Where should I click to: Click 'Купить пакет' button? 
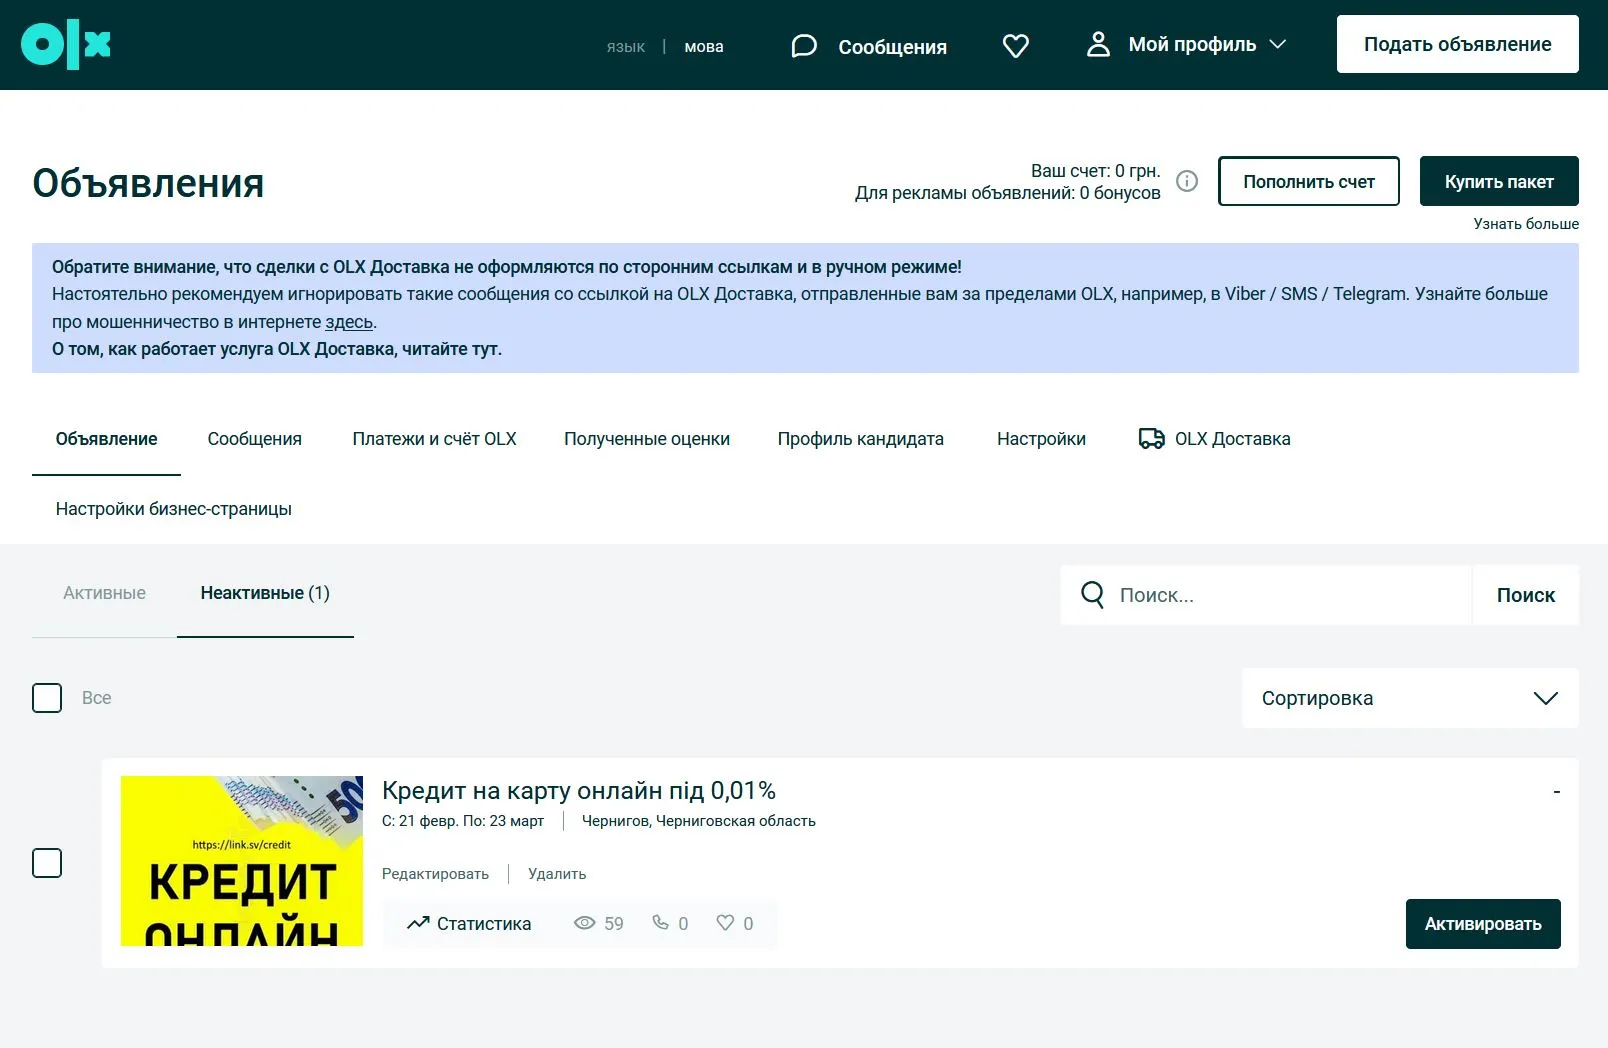tap(1499, 181)
